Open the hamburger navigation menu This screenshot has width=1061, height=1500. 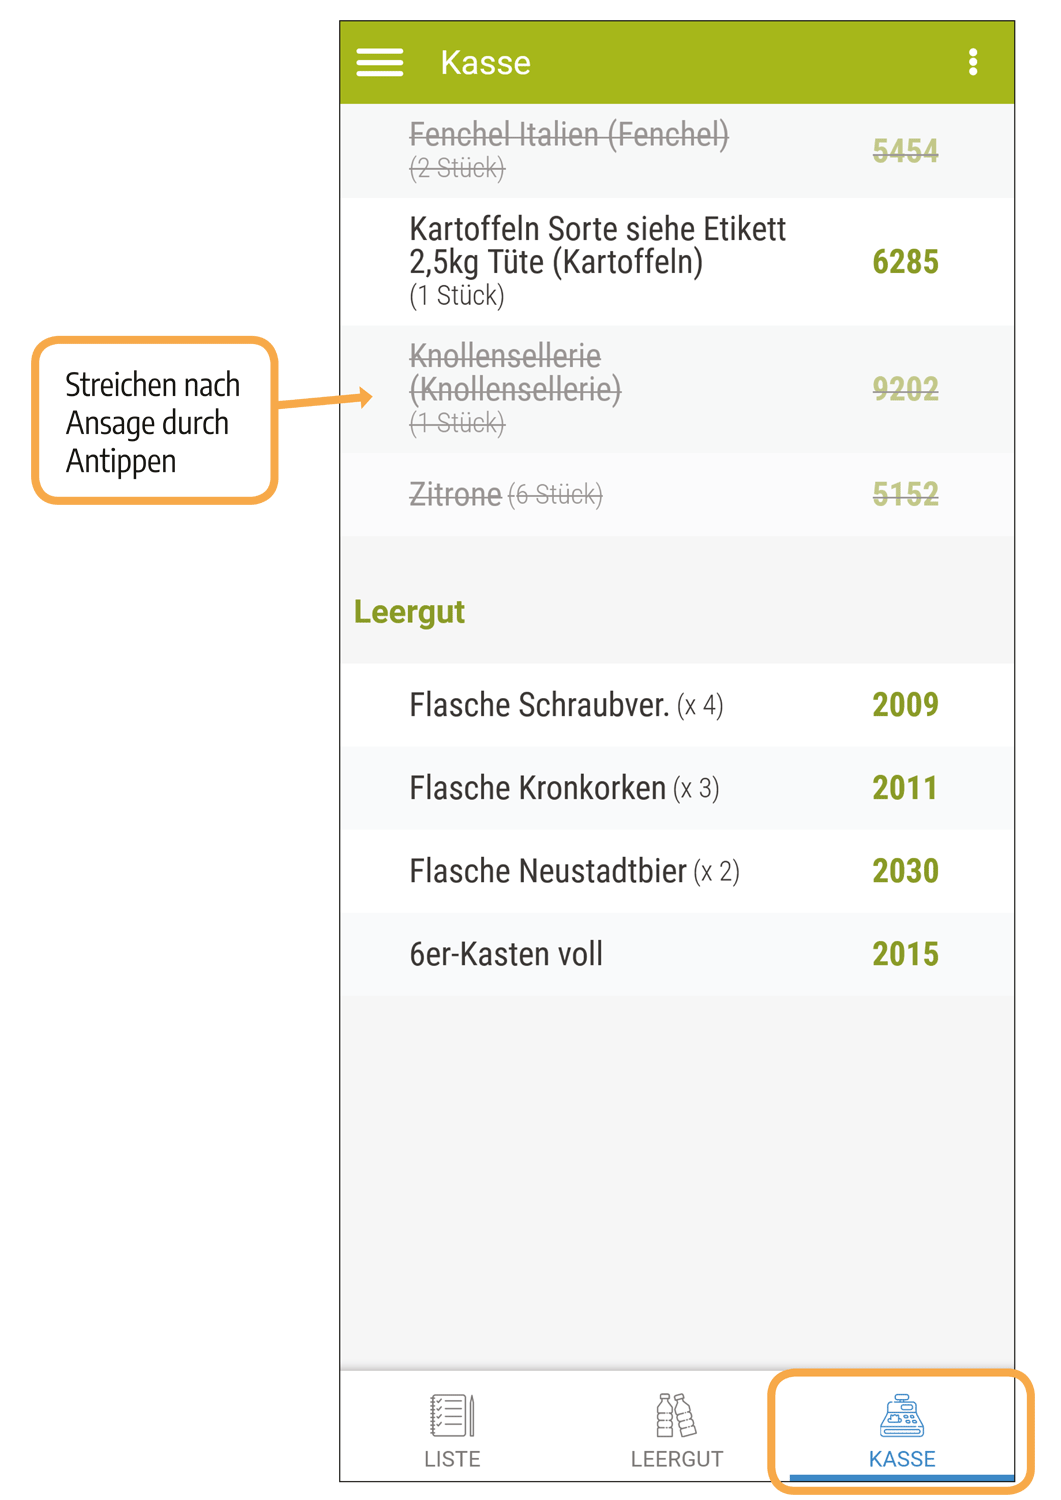380,63
